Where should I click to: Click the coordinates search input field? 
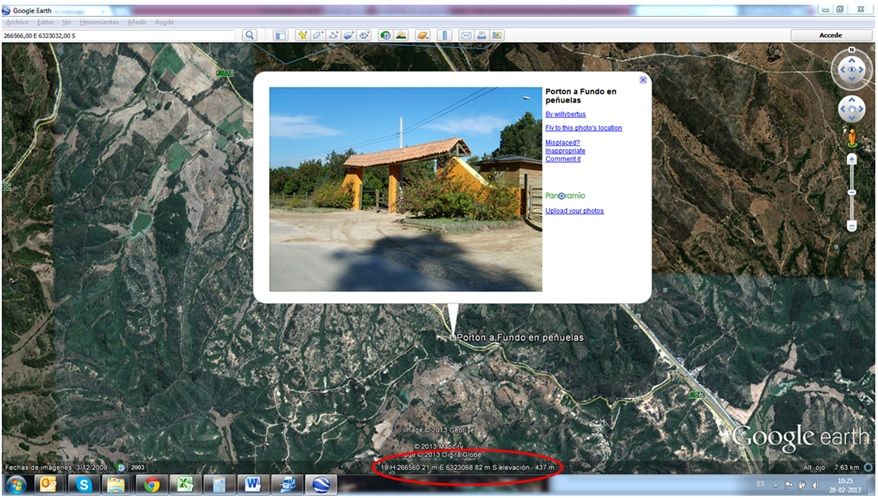(x=118, y=35)
